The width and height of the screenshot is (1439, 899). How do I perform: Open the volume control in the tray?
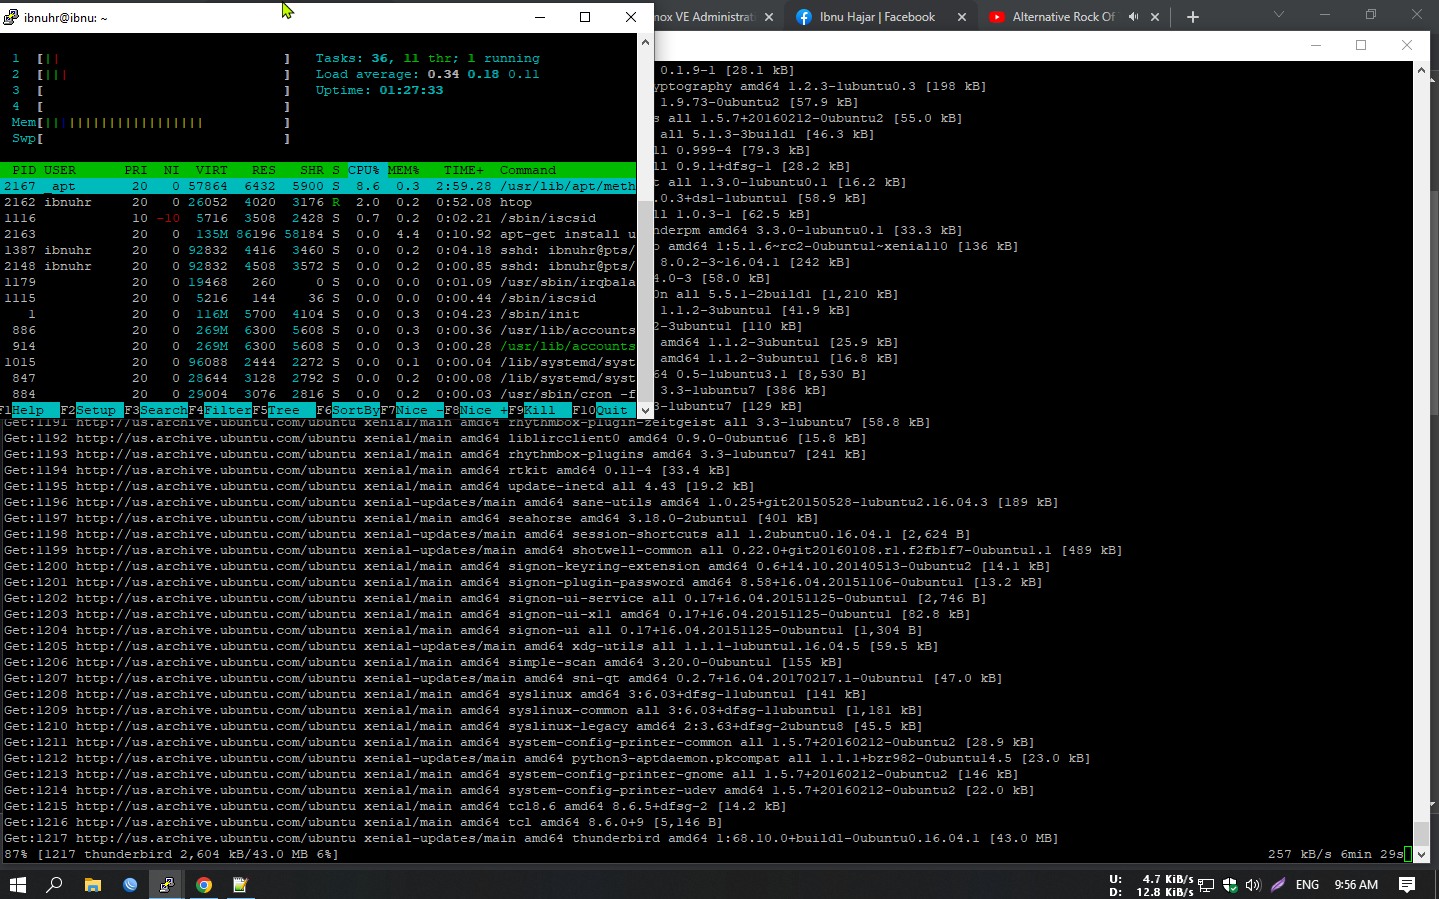click(x=1253, y=884)
